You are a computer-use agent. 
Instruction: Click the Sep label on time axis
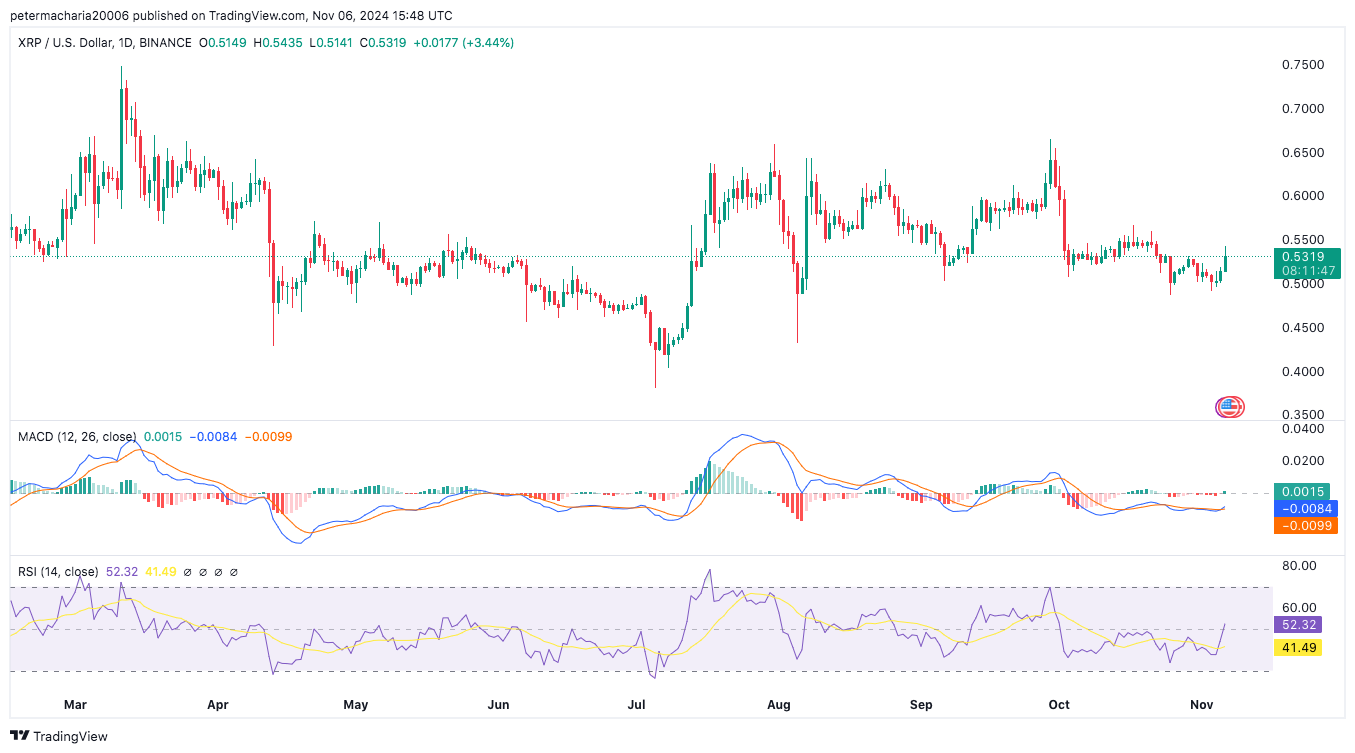pyautogui.click(x=921, y=705)
